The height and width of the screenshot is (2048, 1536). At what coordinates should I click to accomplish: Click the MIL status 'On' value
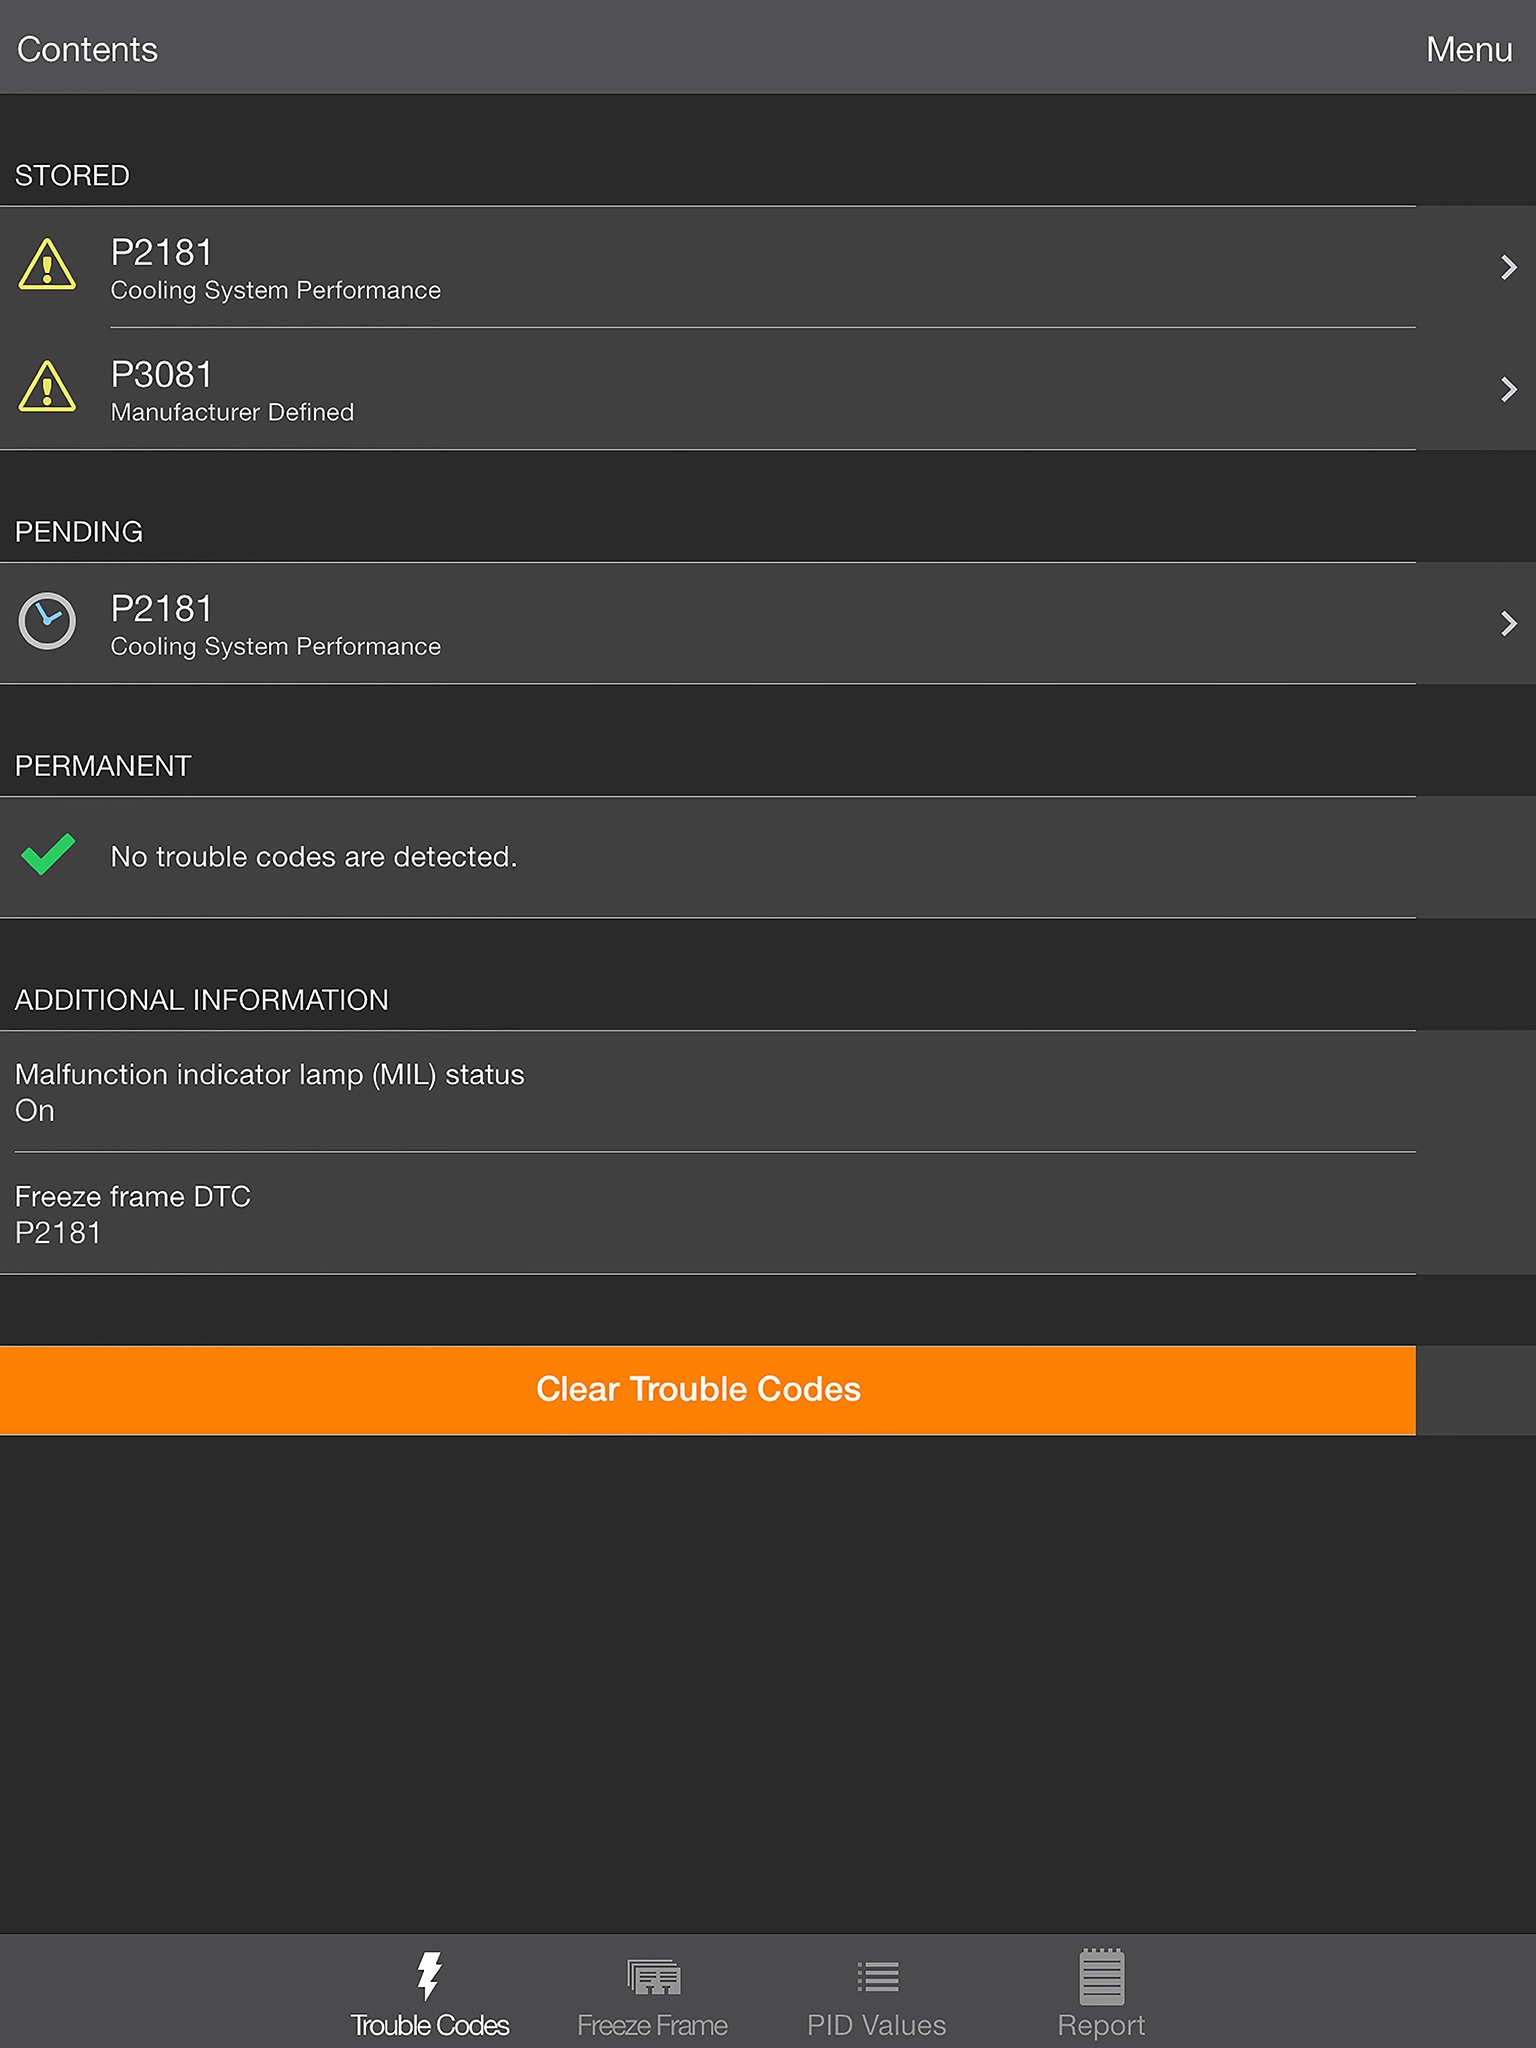point(35,1111)
